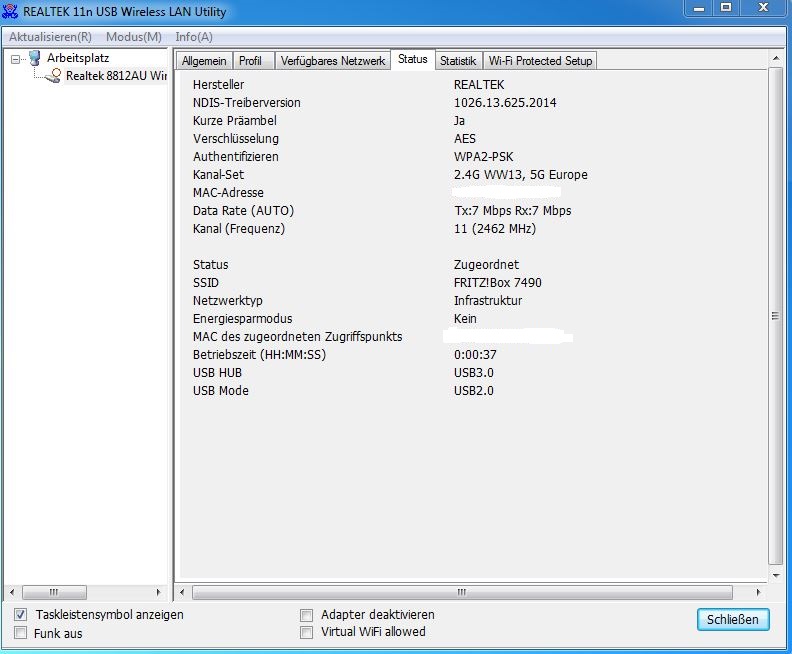Click the status panel horizontal scrollbar thumb
This screenshot has height=654, width=792.
[462, 592]
